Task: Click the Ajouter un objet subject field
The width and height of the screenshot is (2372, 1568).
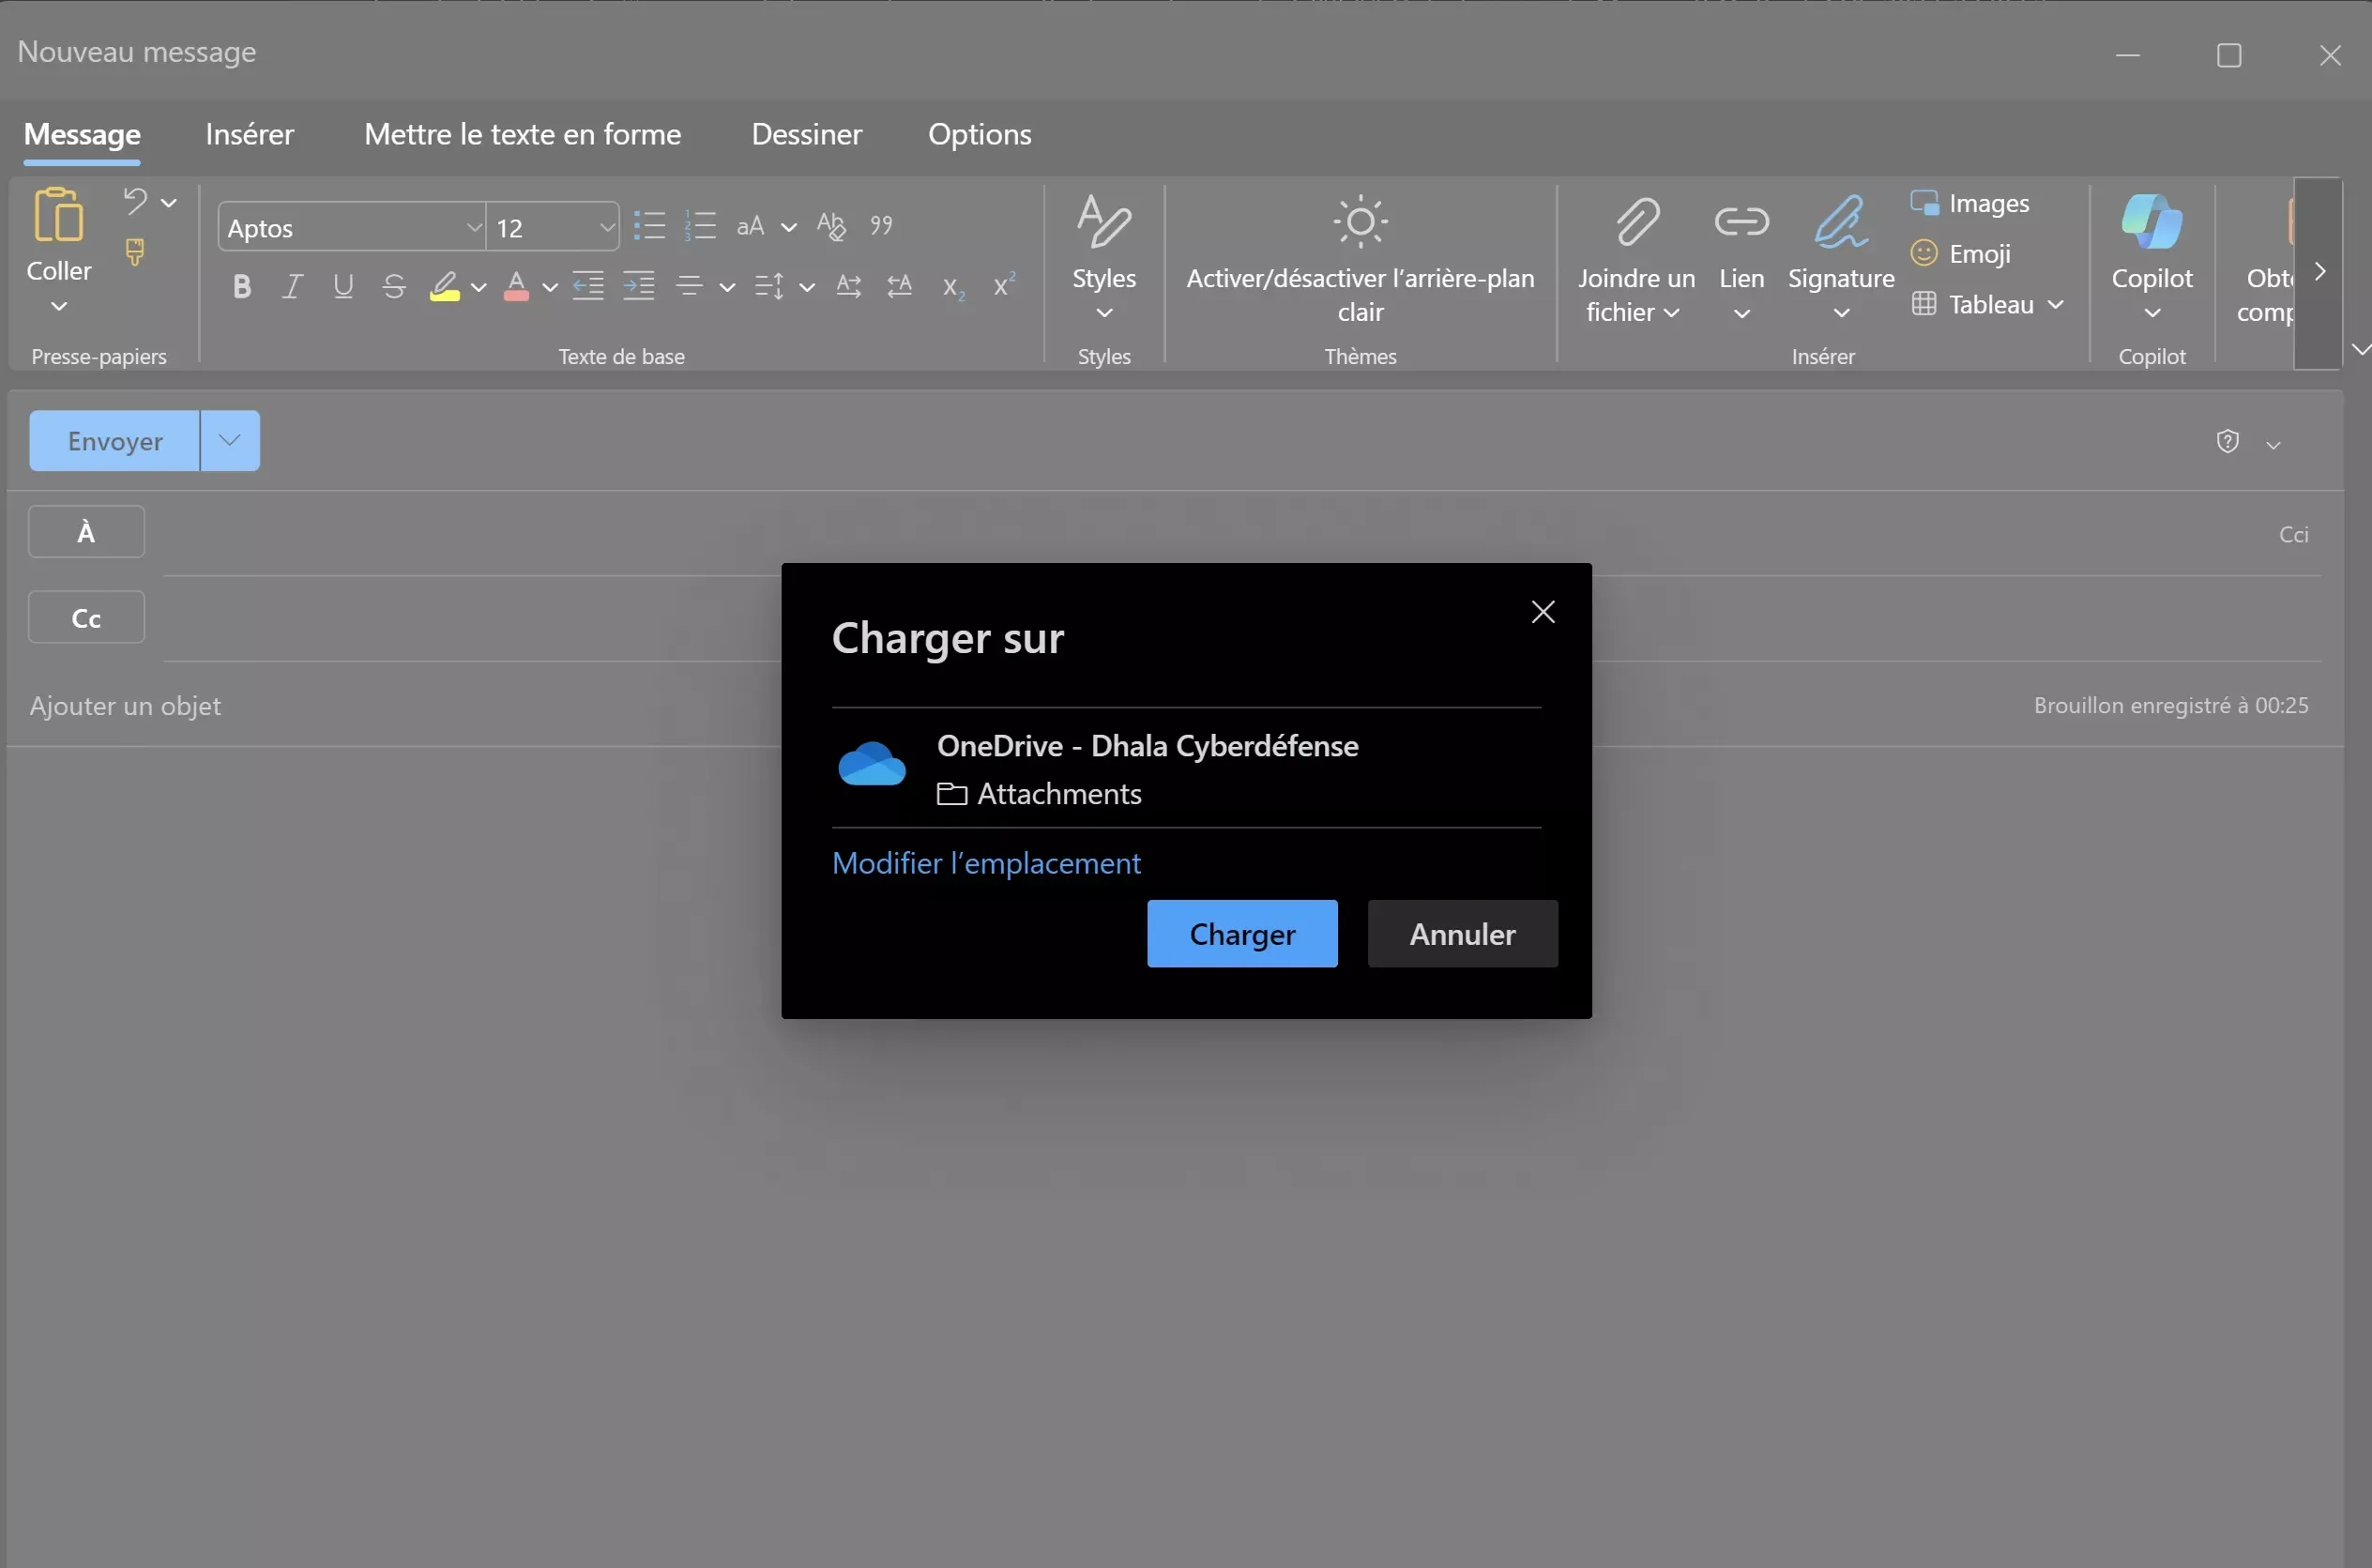Action: click(126, 705)
